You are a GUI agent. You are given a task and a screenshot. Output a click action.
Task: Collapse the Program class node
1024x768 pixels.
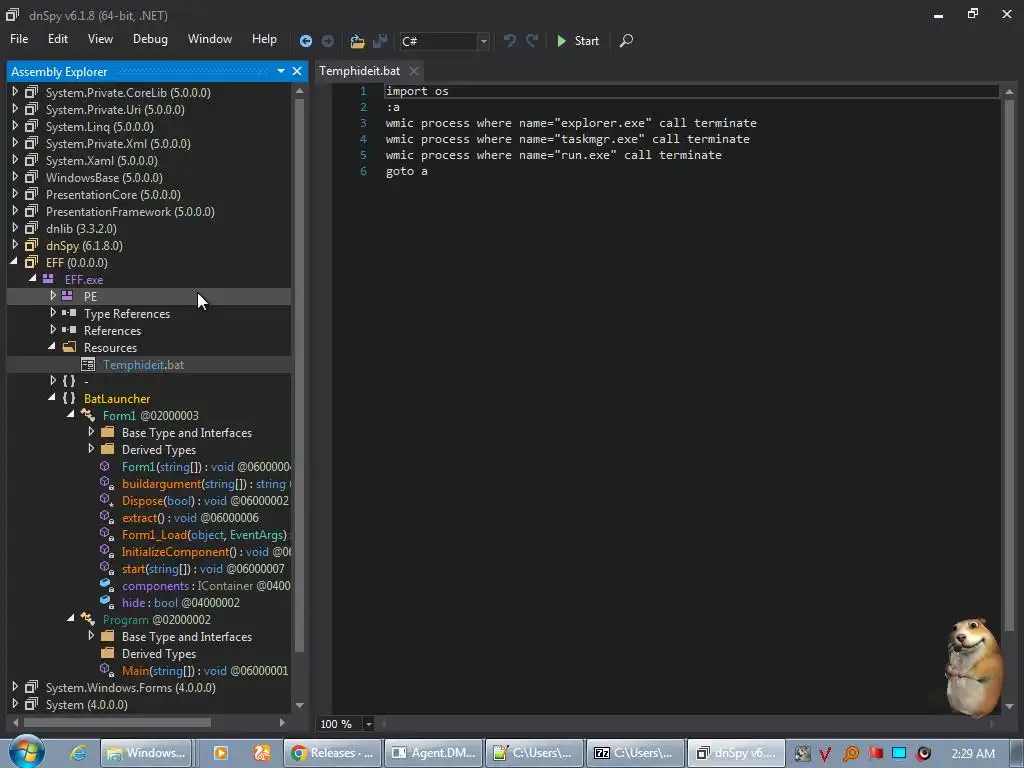point(71,618)
